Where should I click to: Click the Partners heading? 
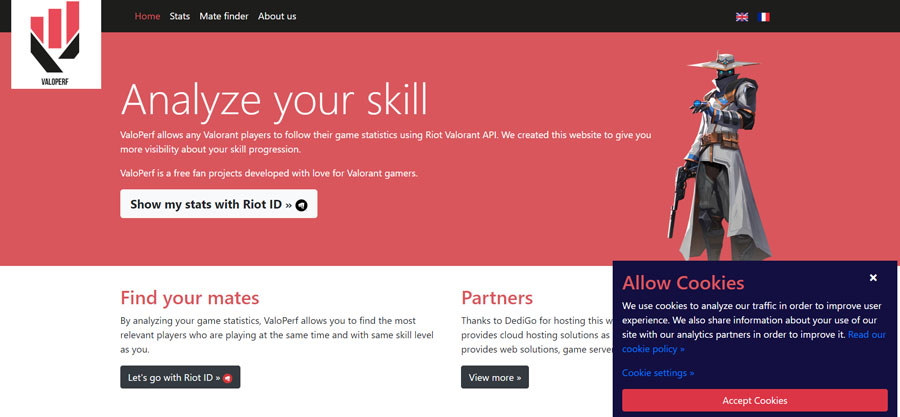point(497,298)
